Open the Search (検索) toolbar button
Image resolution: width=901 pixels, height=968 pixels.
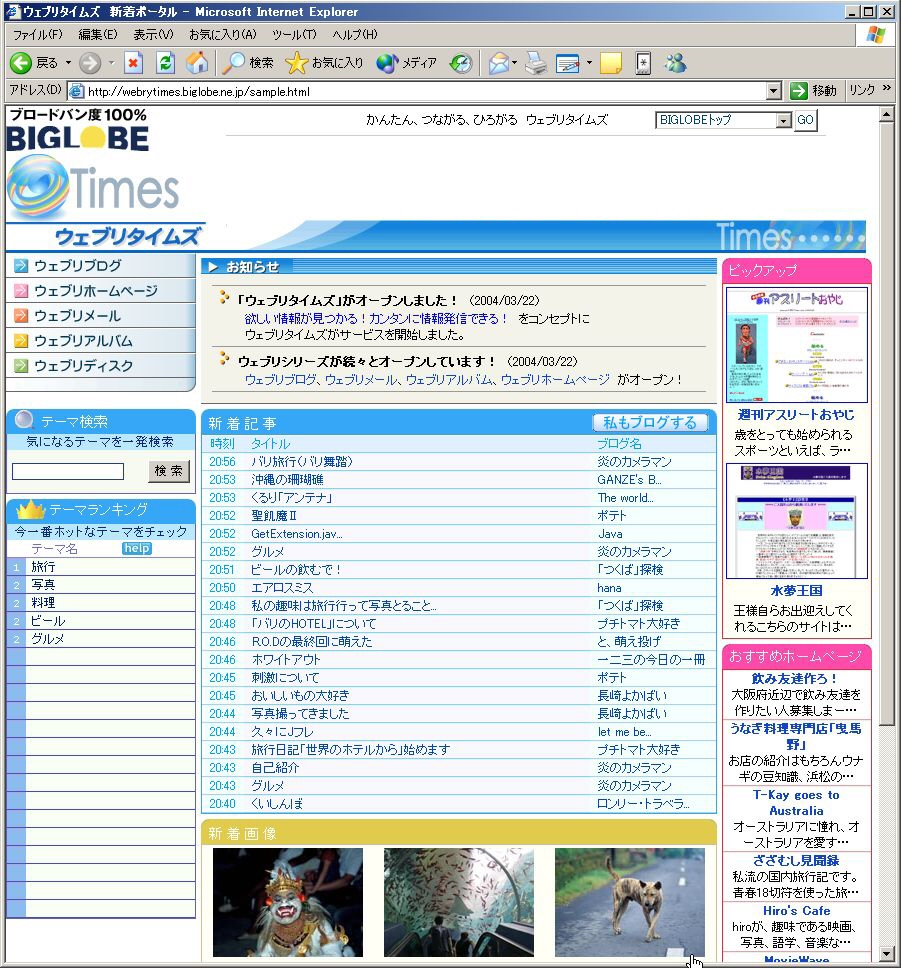248,62
